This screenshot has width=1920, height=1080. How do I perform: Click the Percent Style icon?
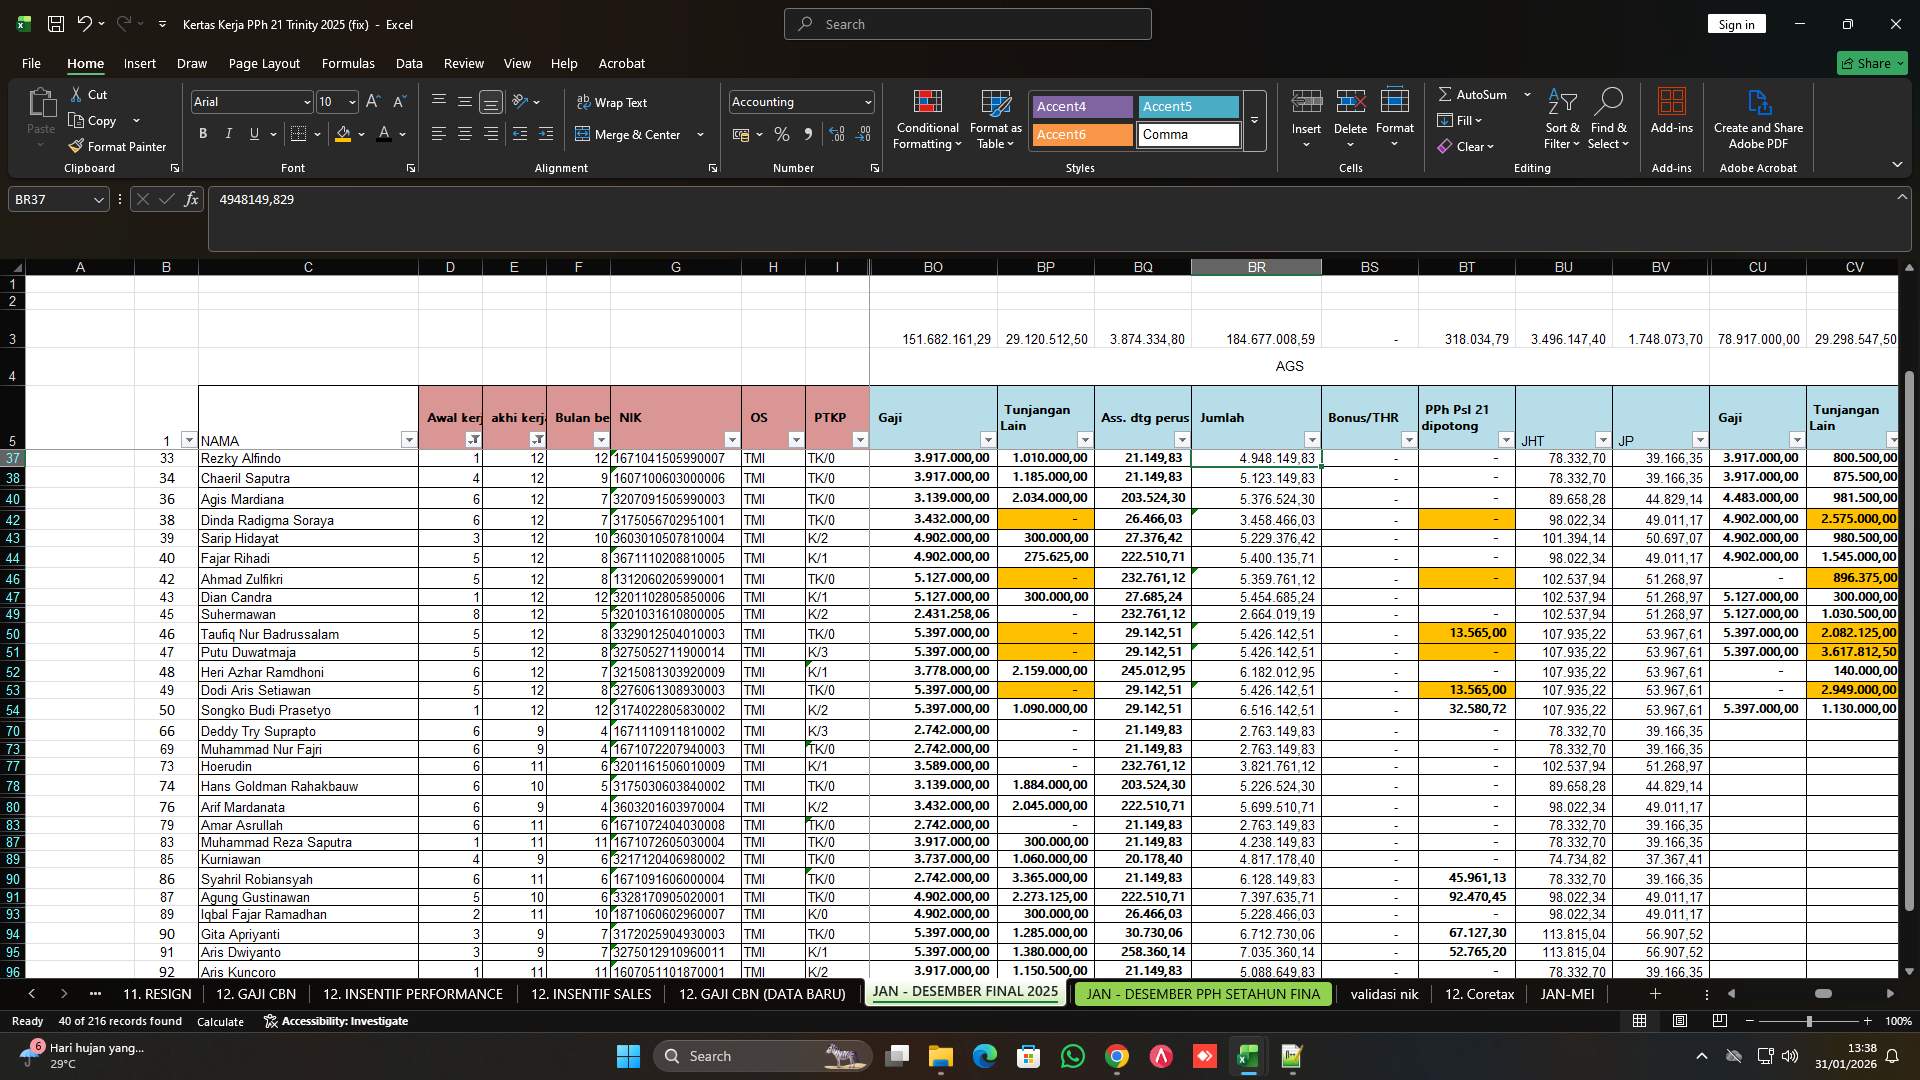pos(782,134)
